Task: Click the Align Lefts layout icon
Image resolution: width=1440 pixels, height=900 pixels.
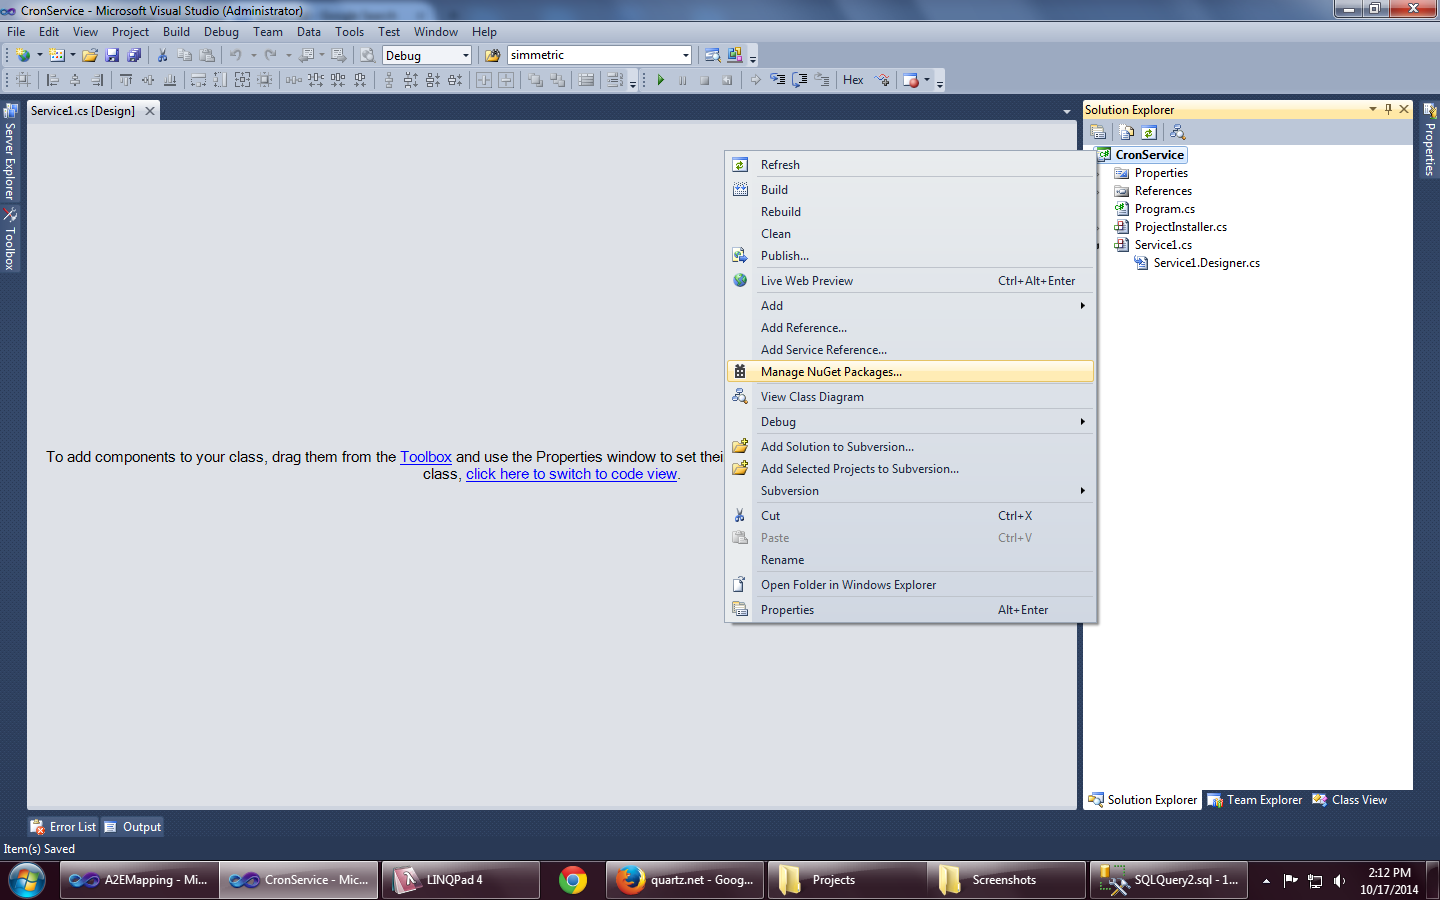Action: tap(53, 80)
